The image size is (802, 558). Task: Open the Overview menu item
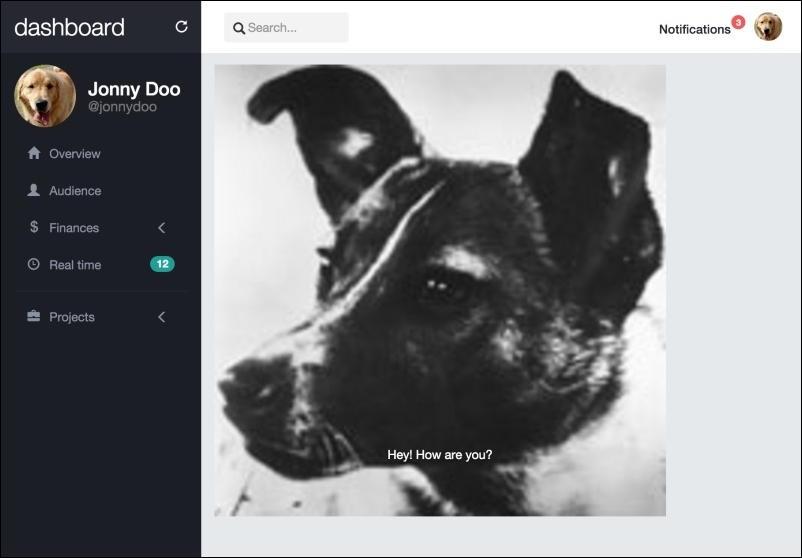[x=75, y=154]
